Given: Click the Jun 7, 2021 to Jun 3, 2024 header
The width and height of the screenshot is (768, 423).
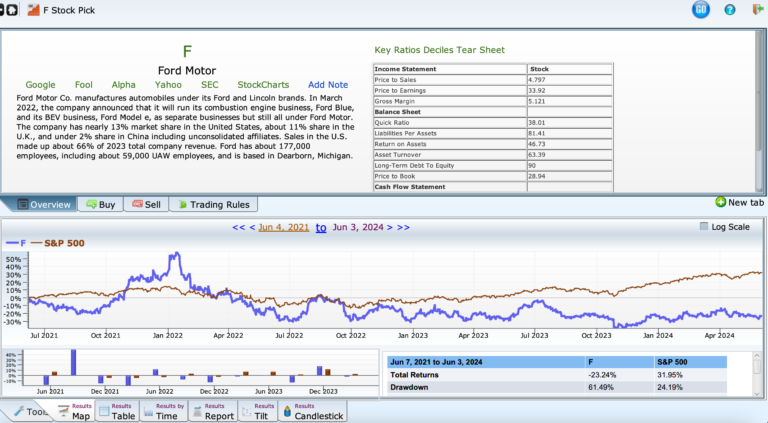Looking at the screenshot, I should click(x=436, y=362).
